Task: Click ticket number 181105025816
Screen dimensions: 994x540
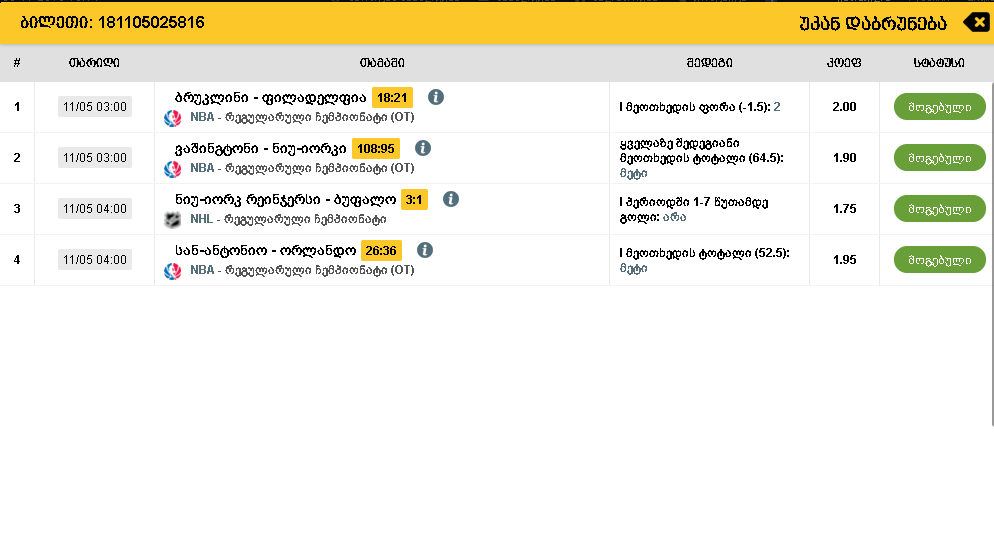Action: coord(152,23)
